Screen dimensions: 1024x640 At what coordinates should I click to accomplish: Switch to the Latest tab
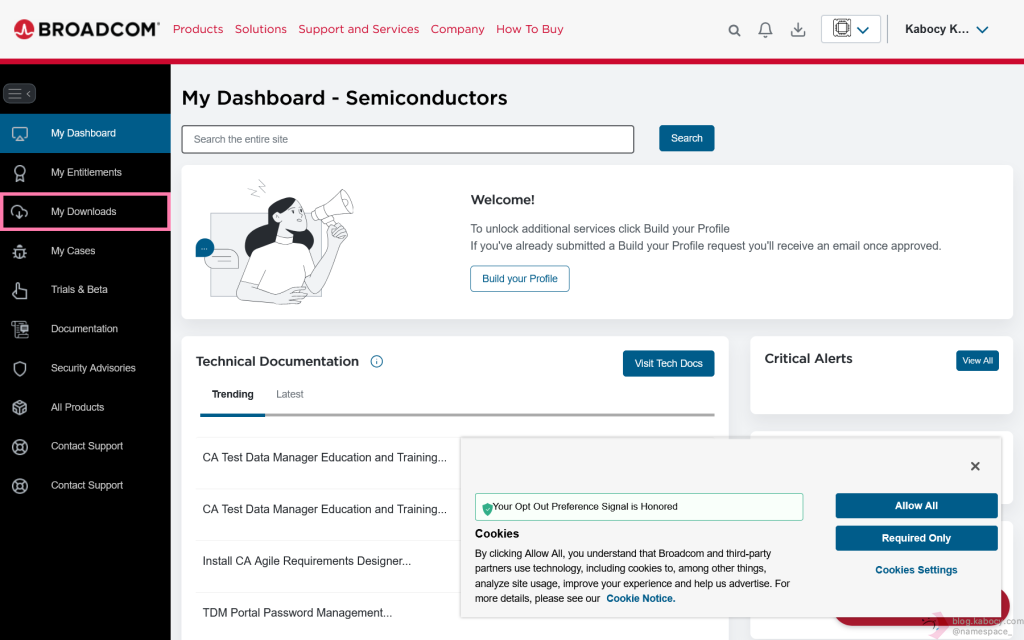[x=290, y=394]
